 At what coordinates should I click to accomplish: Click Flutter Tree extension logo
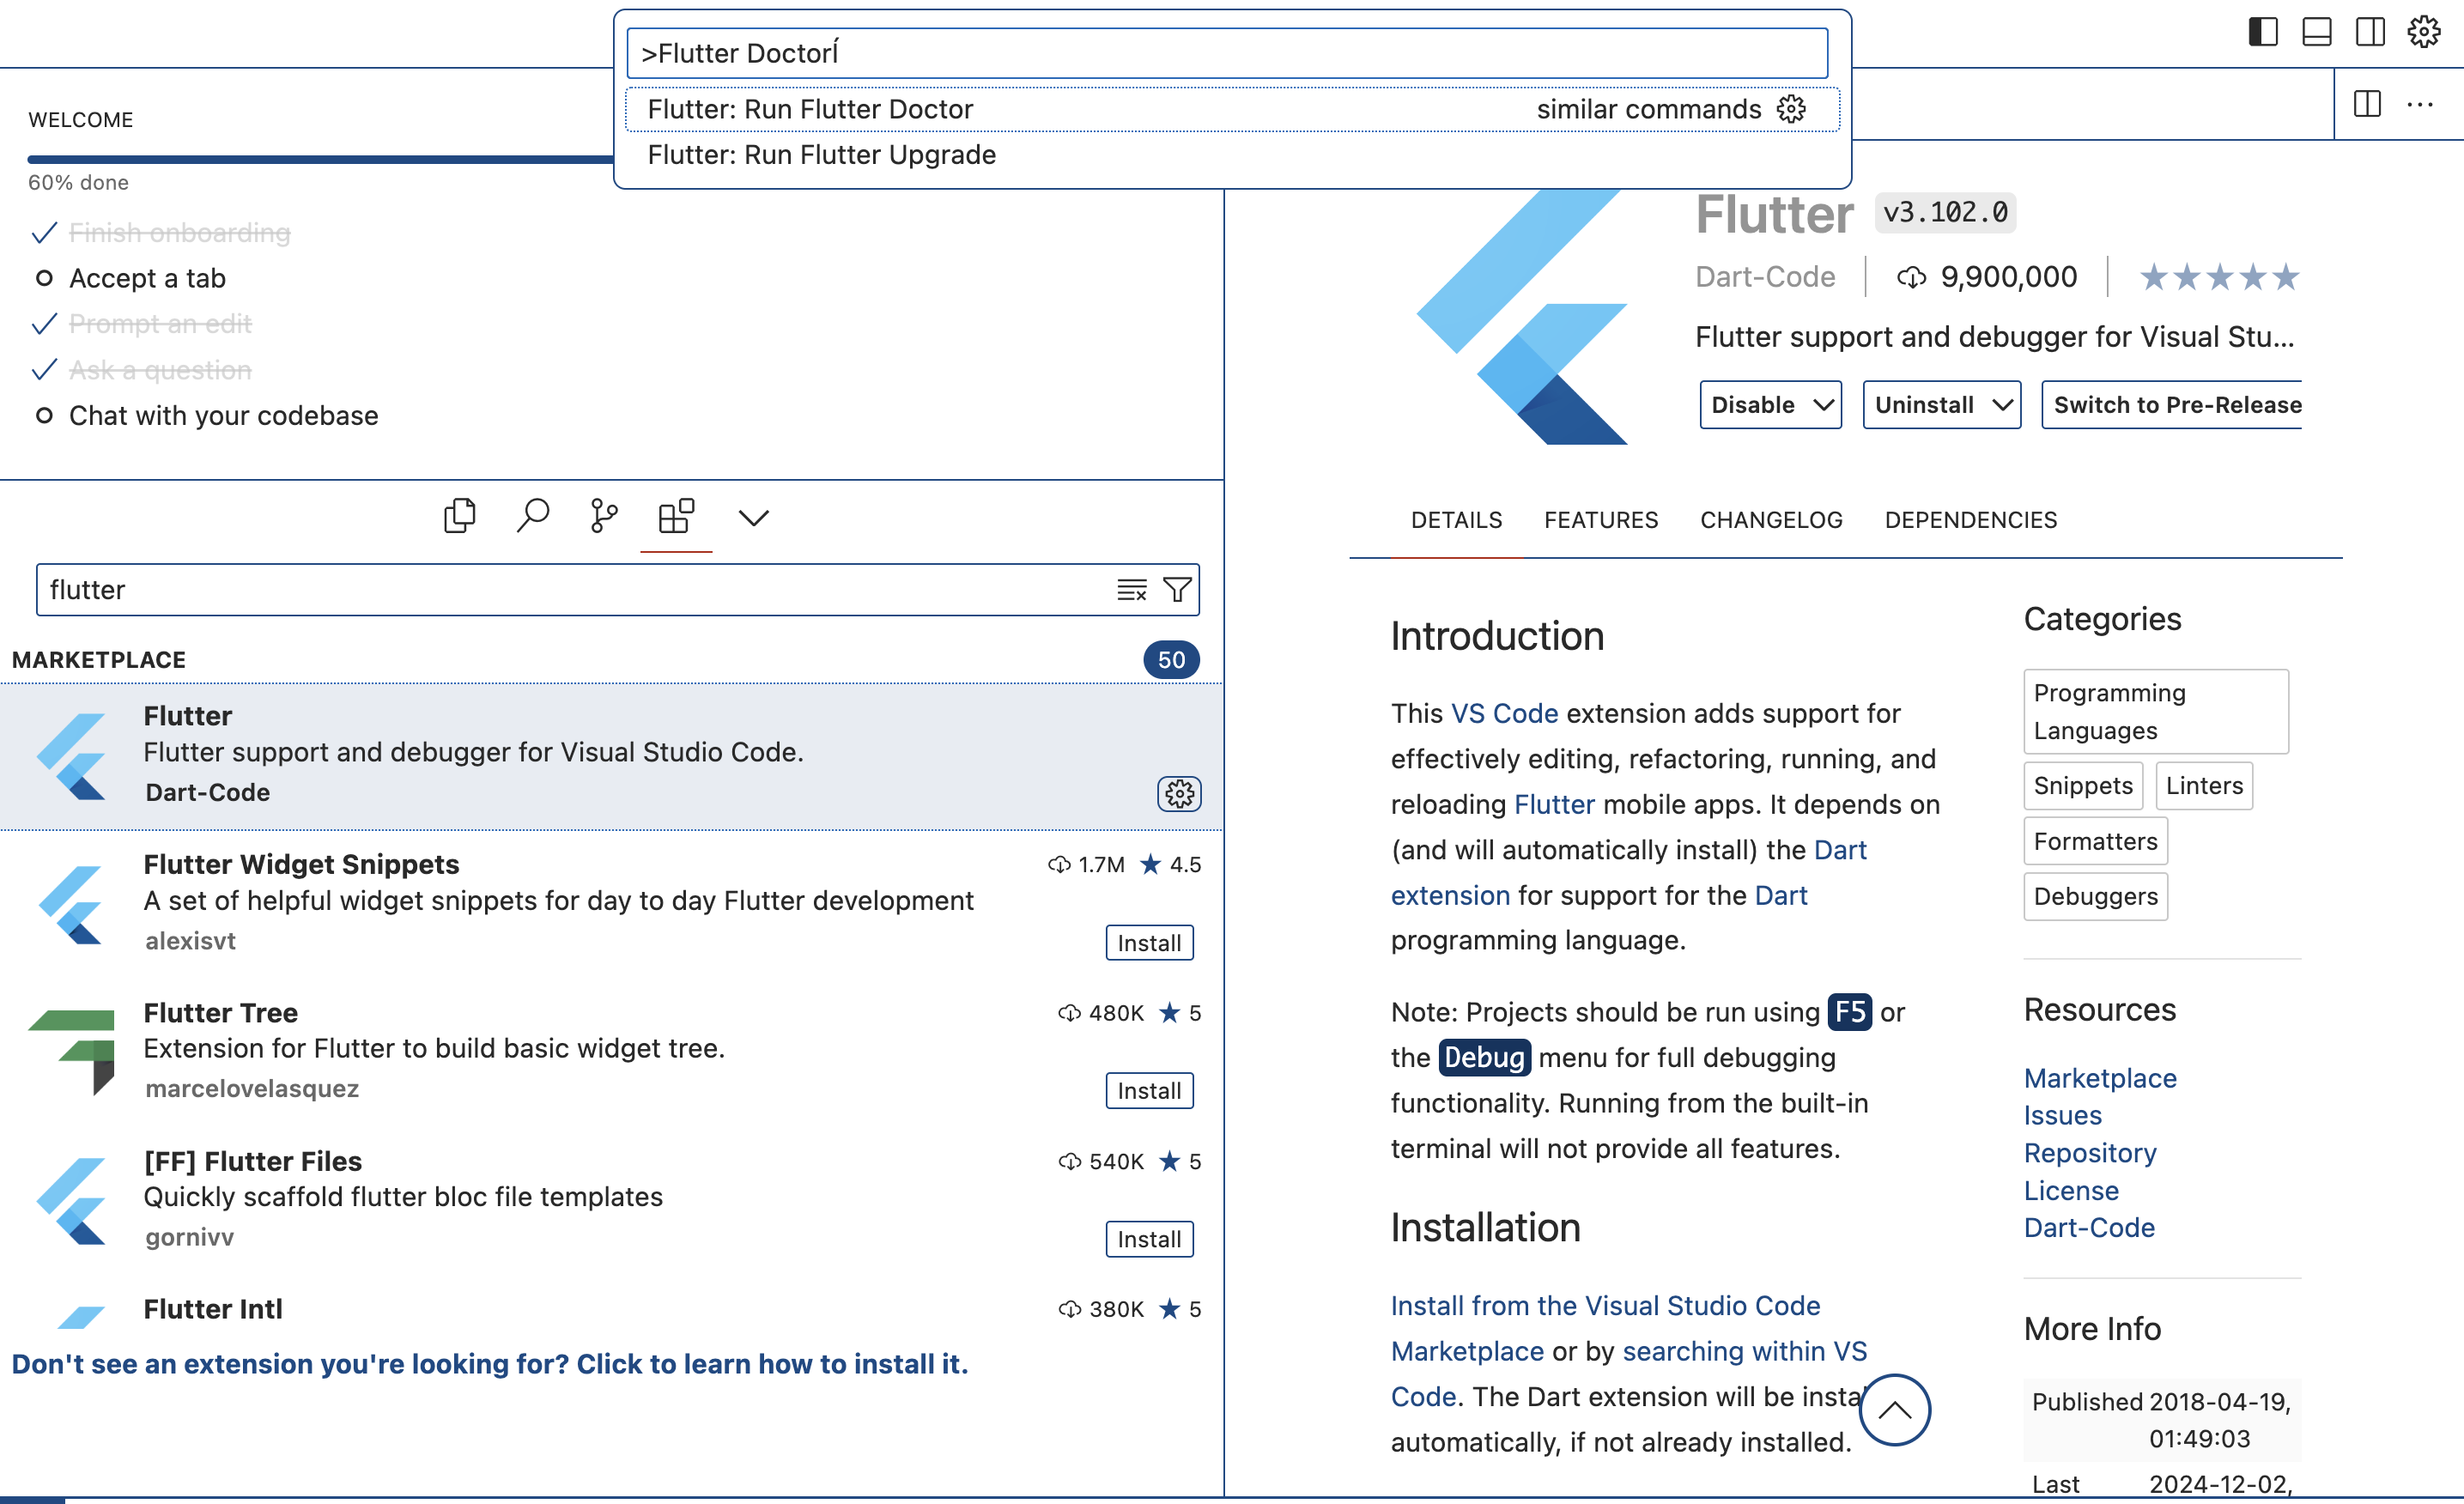pyautogui.click(x=72, y=1052)
